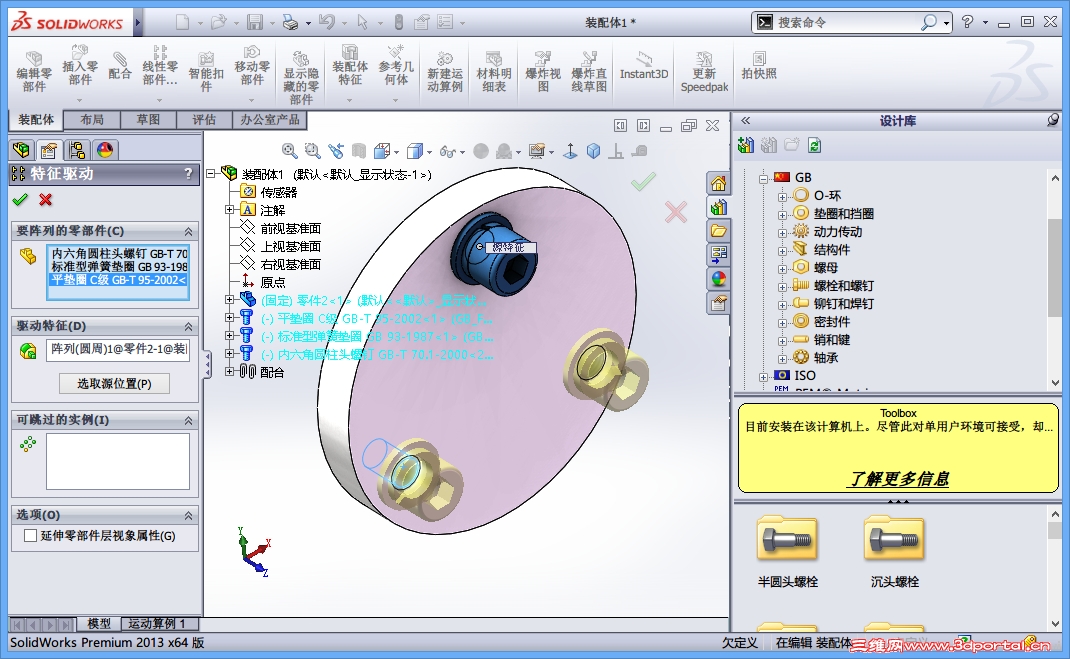Click the 线性零部件 pattern tool

(160, 66)
